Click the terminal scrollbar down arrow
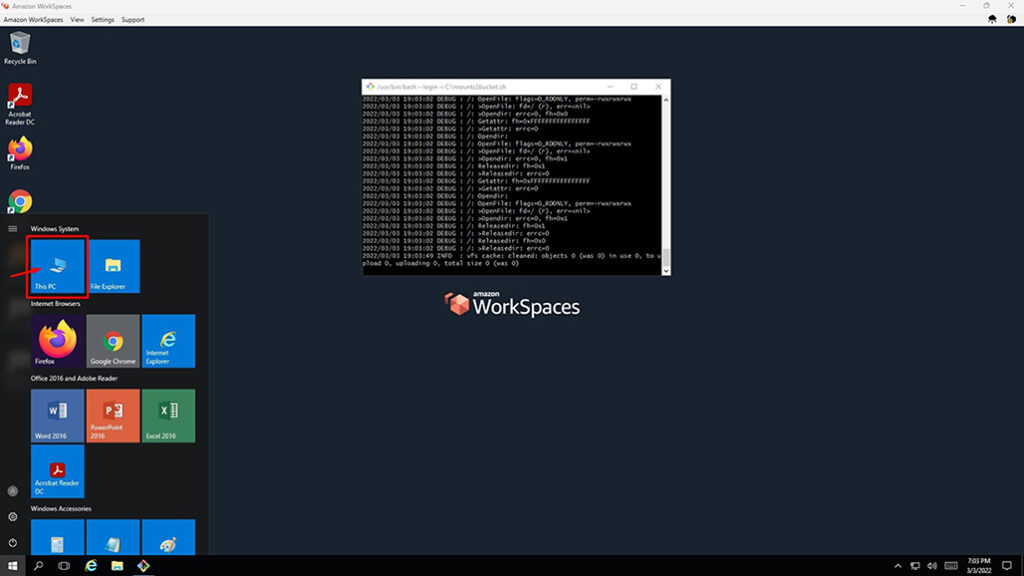This screenshot has width=1024, height=576. [x=666, y=271]
